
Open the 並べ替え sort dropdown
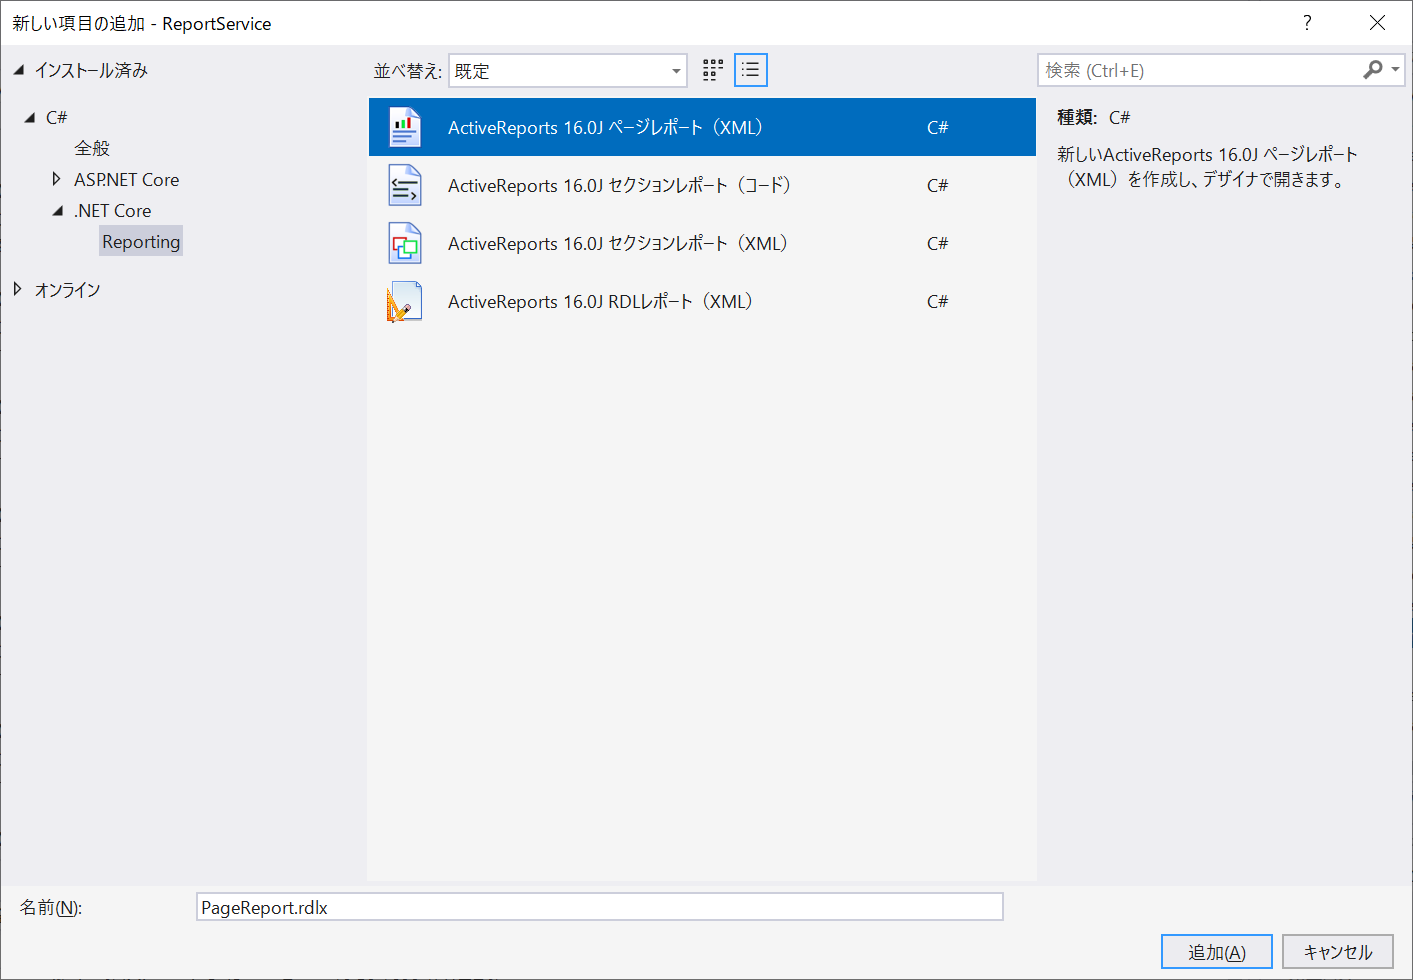pyautogui.click(x=568, y=71)
